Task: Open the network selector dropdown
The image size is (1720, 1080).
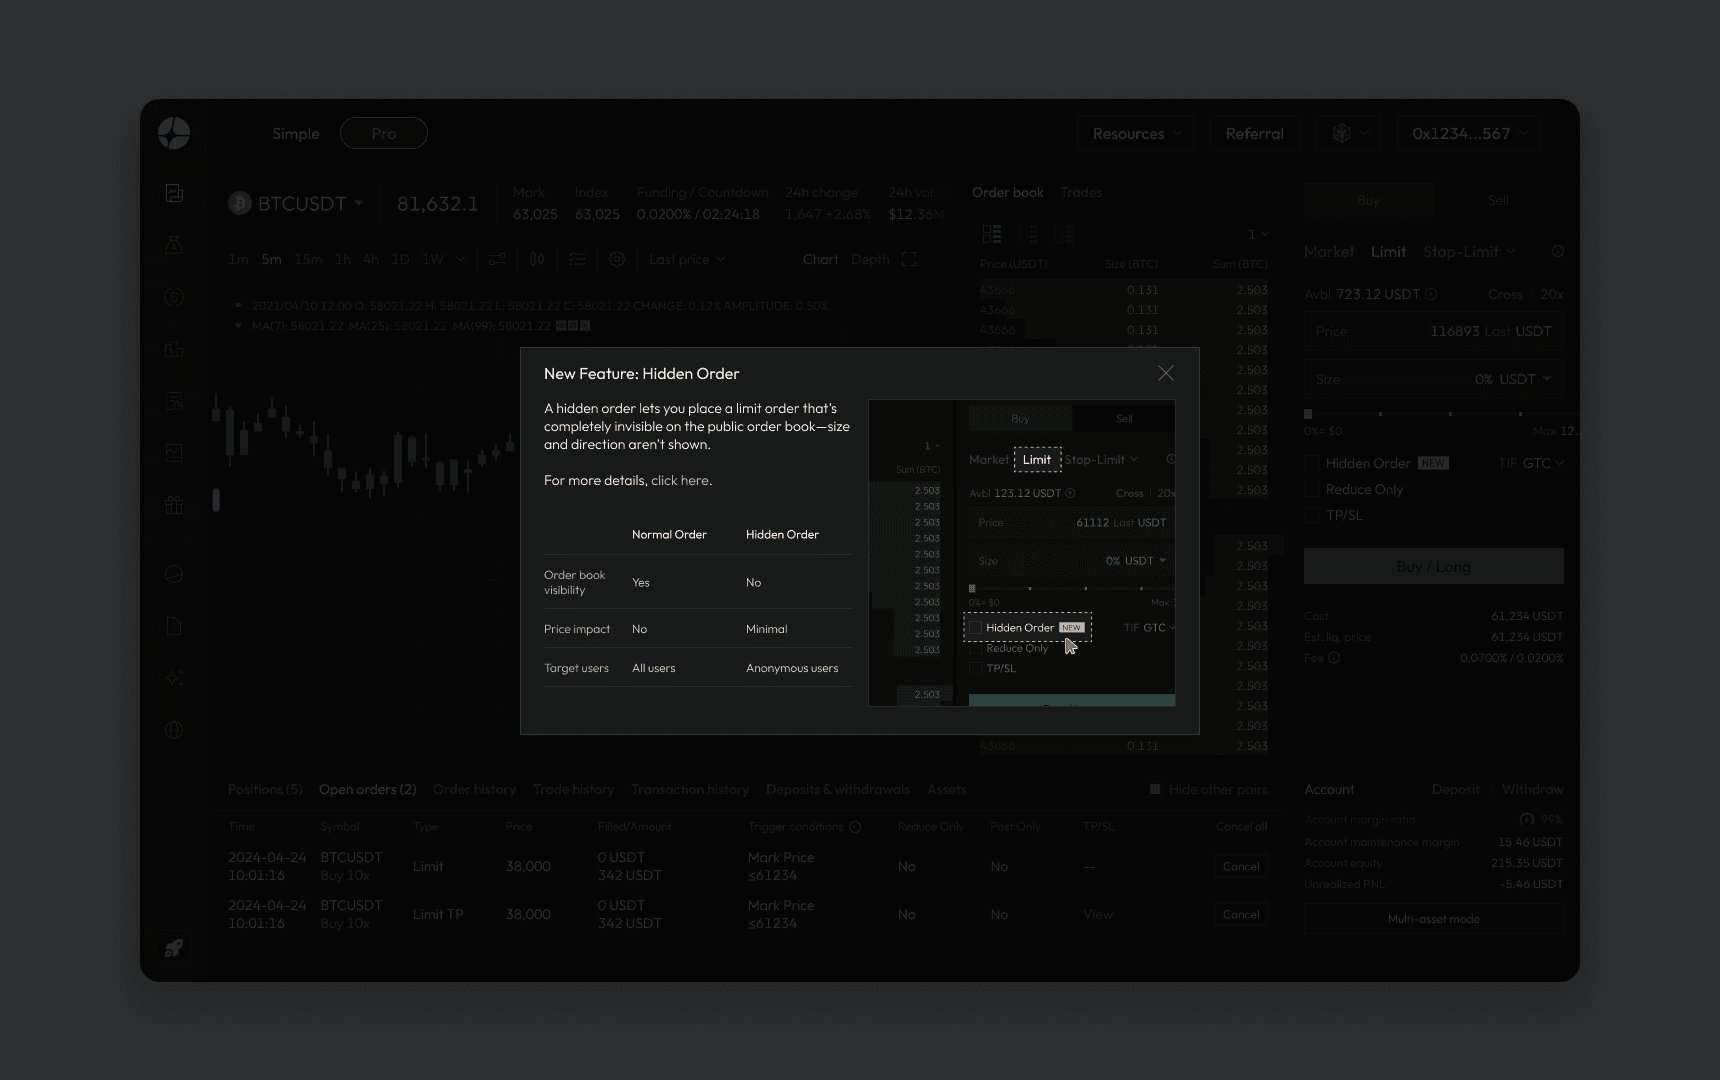Action: click(1349, 133)
